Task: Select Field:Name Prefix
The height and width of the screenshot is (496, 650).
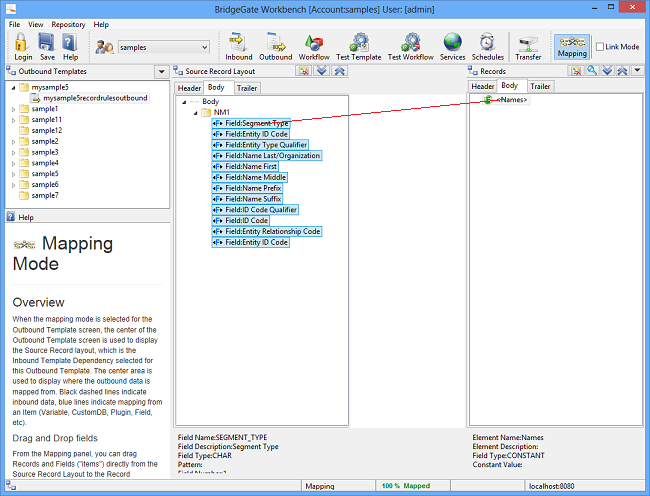Action: [247, 188]
